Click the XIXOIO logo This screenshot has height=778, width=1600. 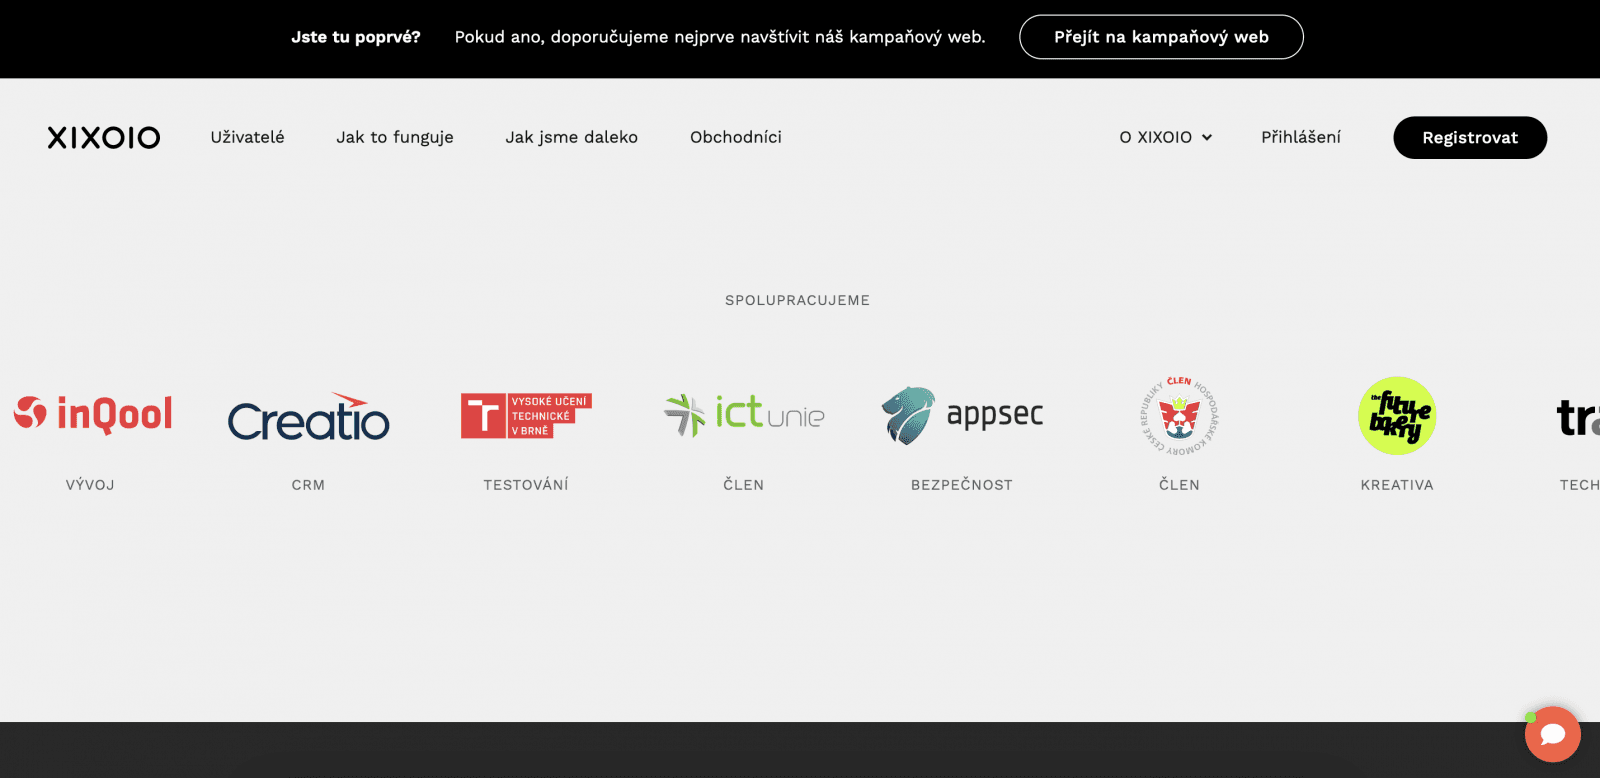104,137
